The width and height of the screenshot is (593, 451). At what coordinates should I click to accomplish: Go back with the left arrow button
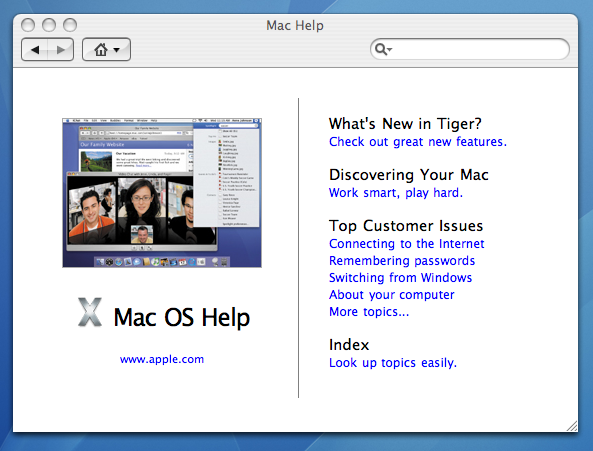coord(35,50)
